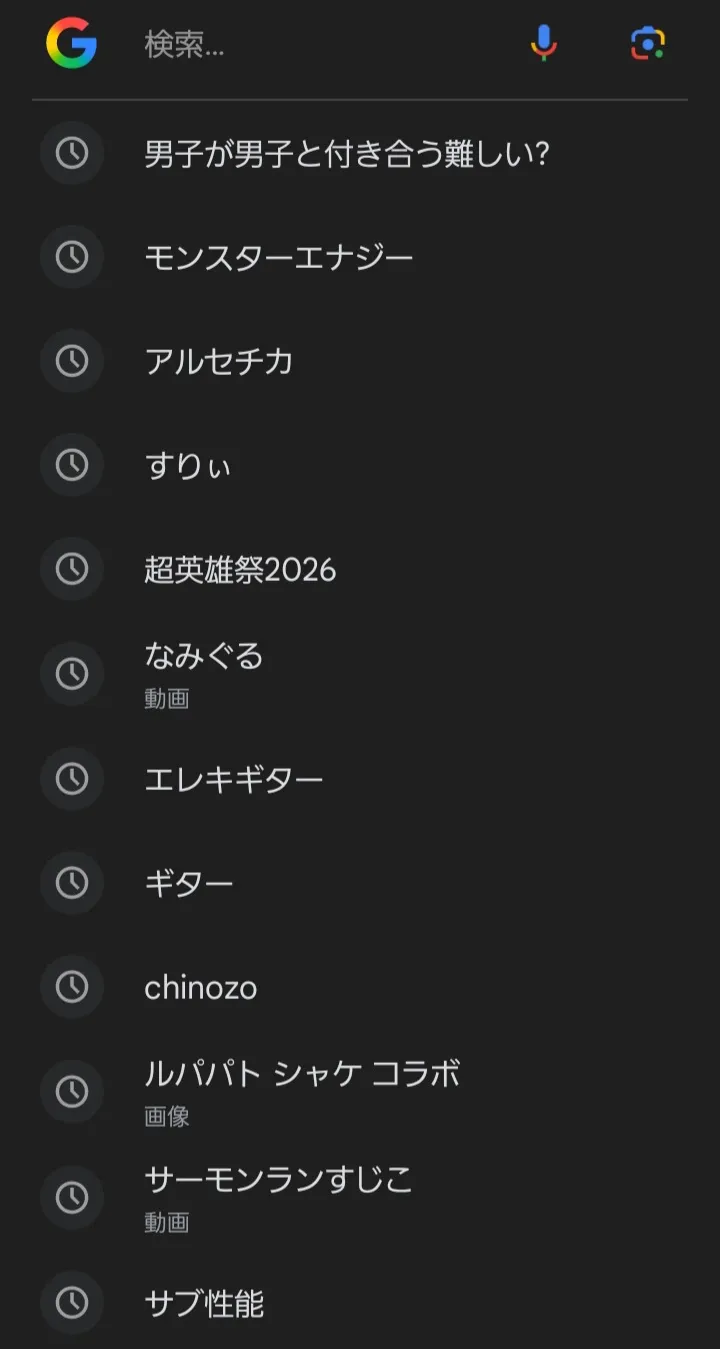720x1349 pixels.
Task: Choose the サーモンランすじこ video suggestion
Action: click(x=279, y=1194)
